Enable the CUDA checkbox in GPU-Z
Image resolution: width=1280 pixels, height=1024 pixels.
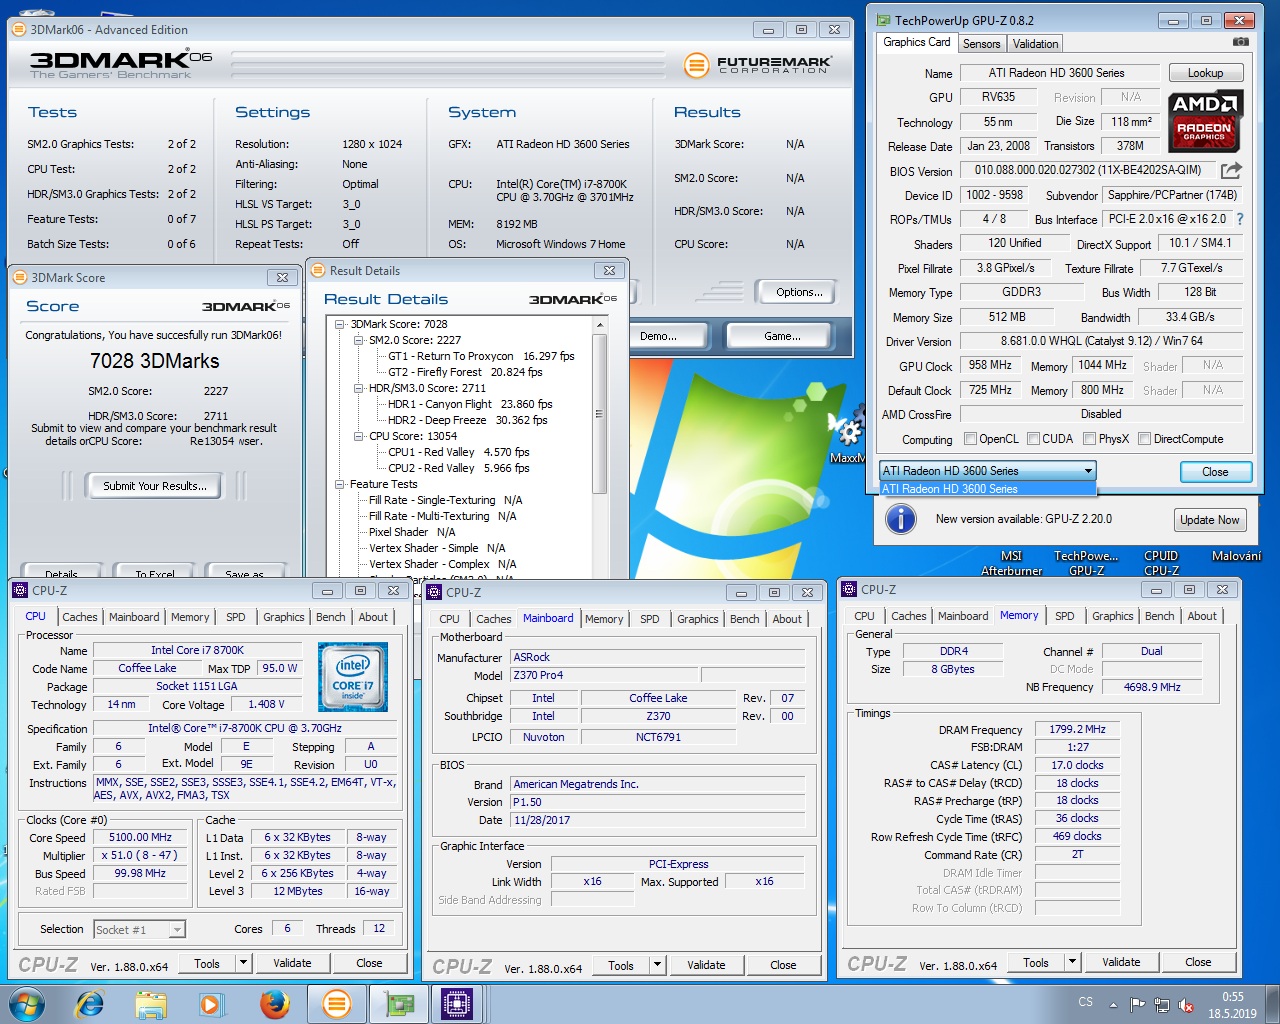tap(1032, 439)
